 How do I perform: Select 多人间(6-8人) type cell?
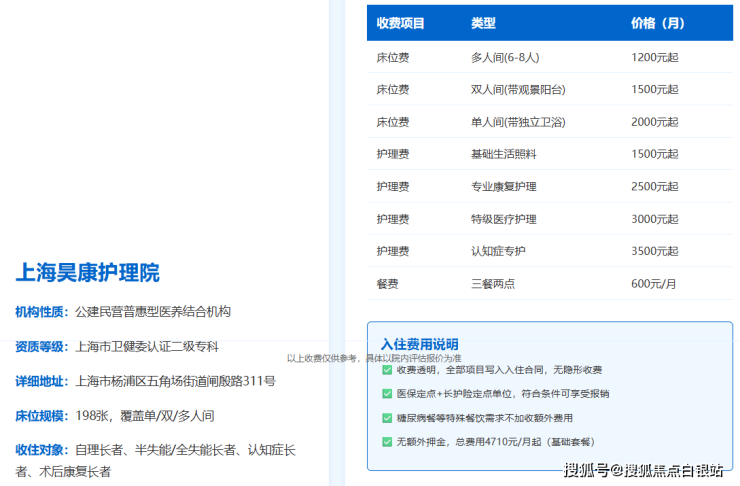[505, 58]
